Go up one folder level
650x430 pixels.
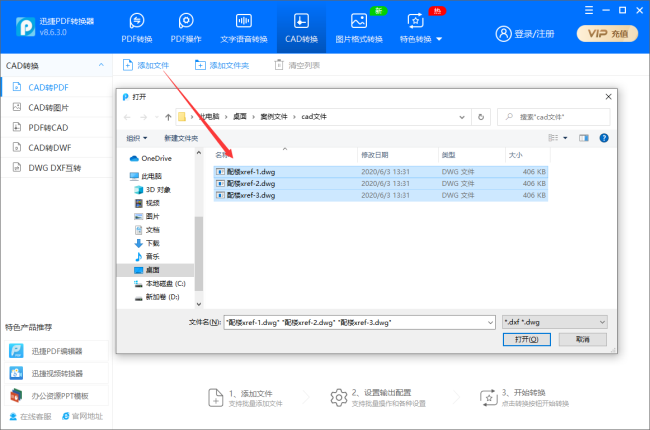[168, 117]
